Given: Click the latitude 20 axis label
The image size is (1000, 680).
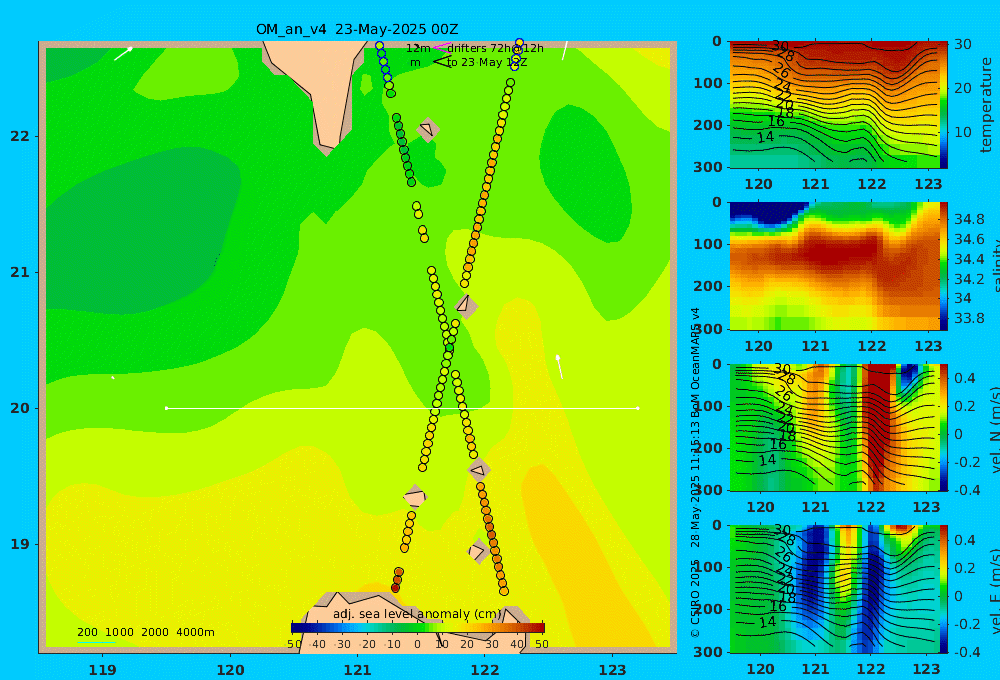Looking at the screenshot, I should point(20,408).
